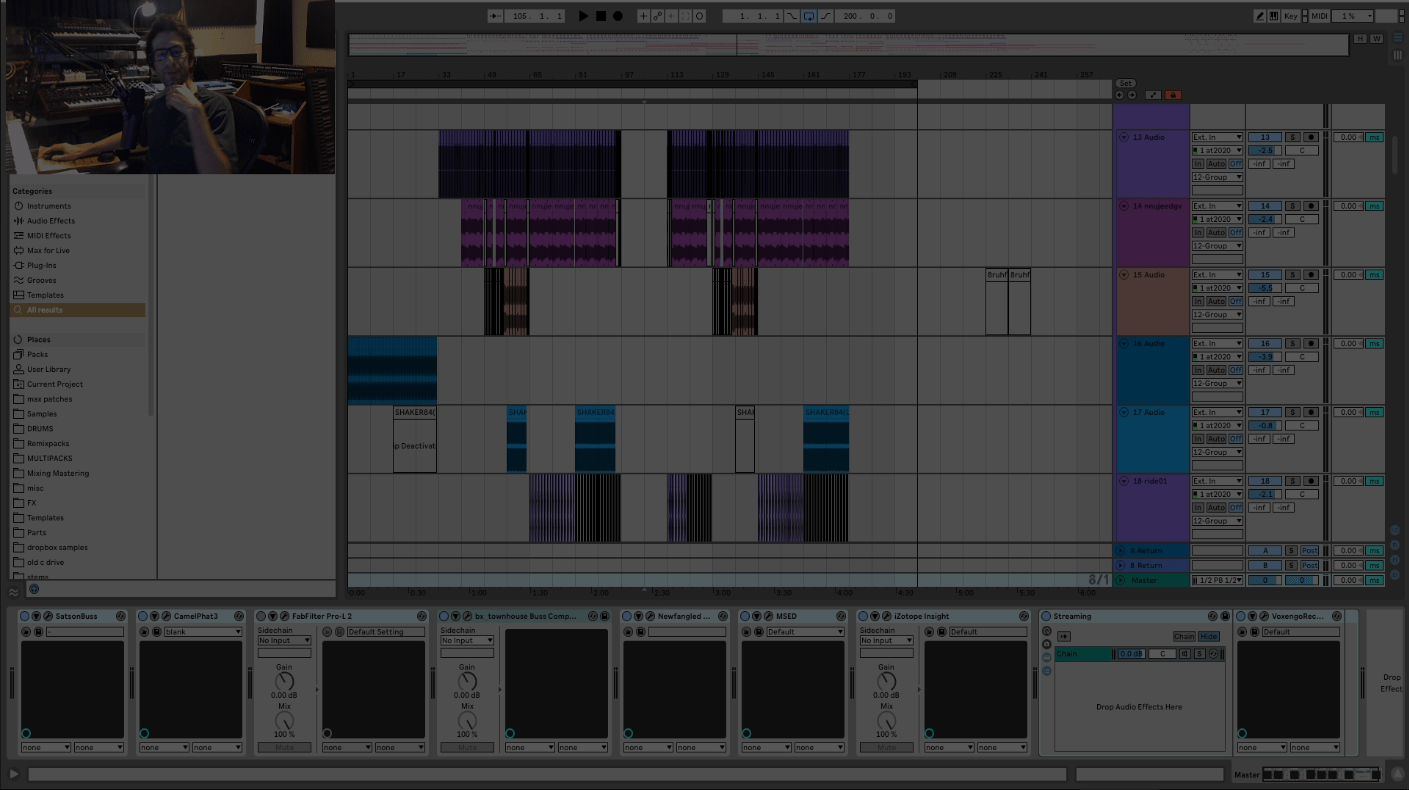Screen dimensions: 1409x790
Task: Toggle track 17 Audio activator numbered 17
Action: click(1265, 412)
